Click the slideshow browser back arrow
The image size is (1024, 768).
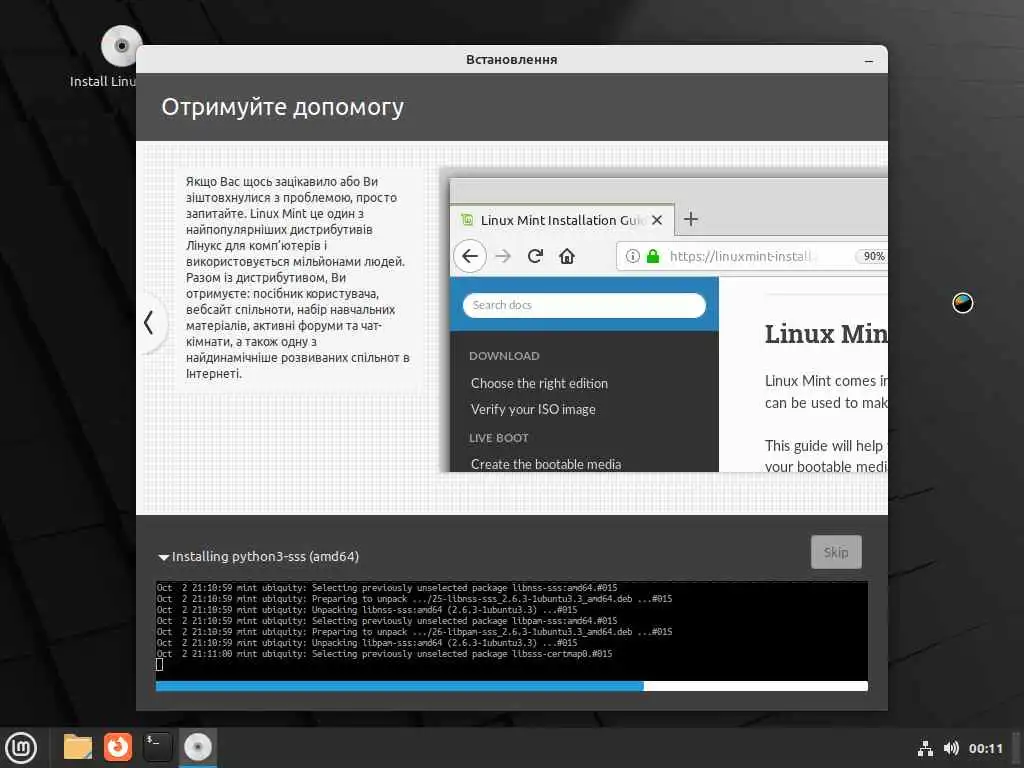point(470,256)
